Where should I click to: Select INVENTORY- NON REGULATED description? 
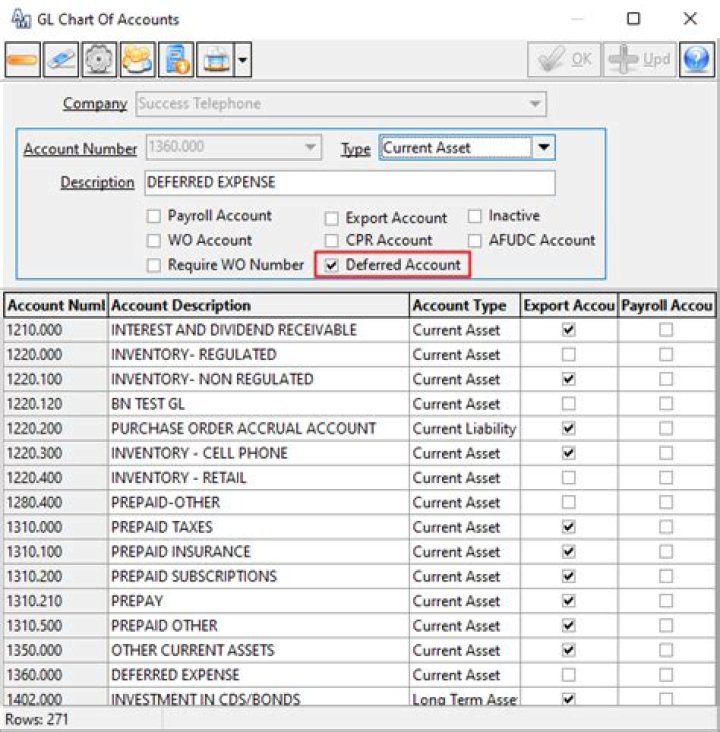coord(259,379)
